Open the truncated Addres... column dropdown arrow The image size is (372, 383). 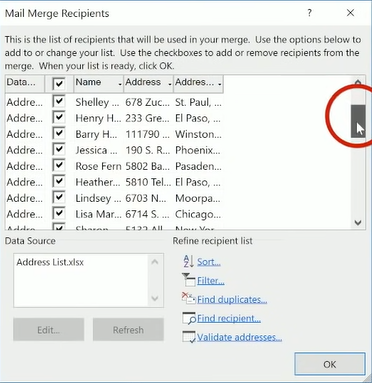coord(220,84)
